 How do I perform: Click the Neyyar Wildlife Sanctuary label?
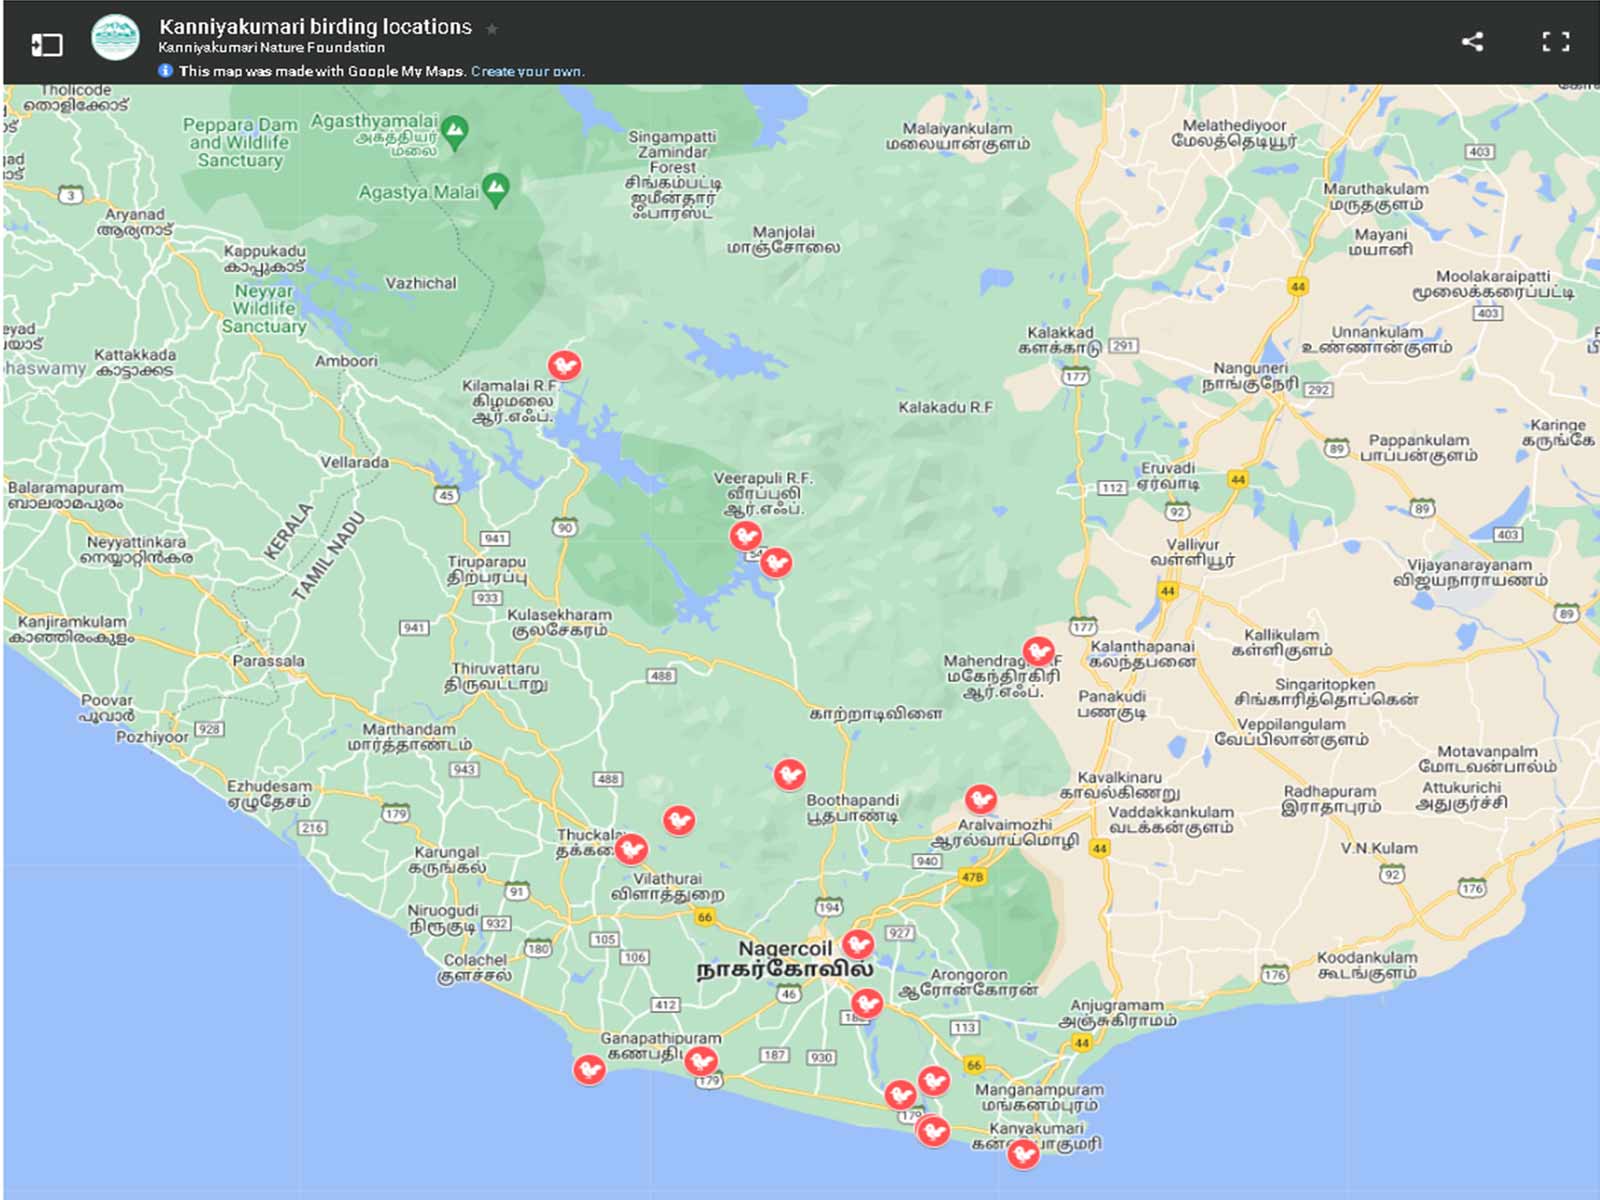(264, 308)
